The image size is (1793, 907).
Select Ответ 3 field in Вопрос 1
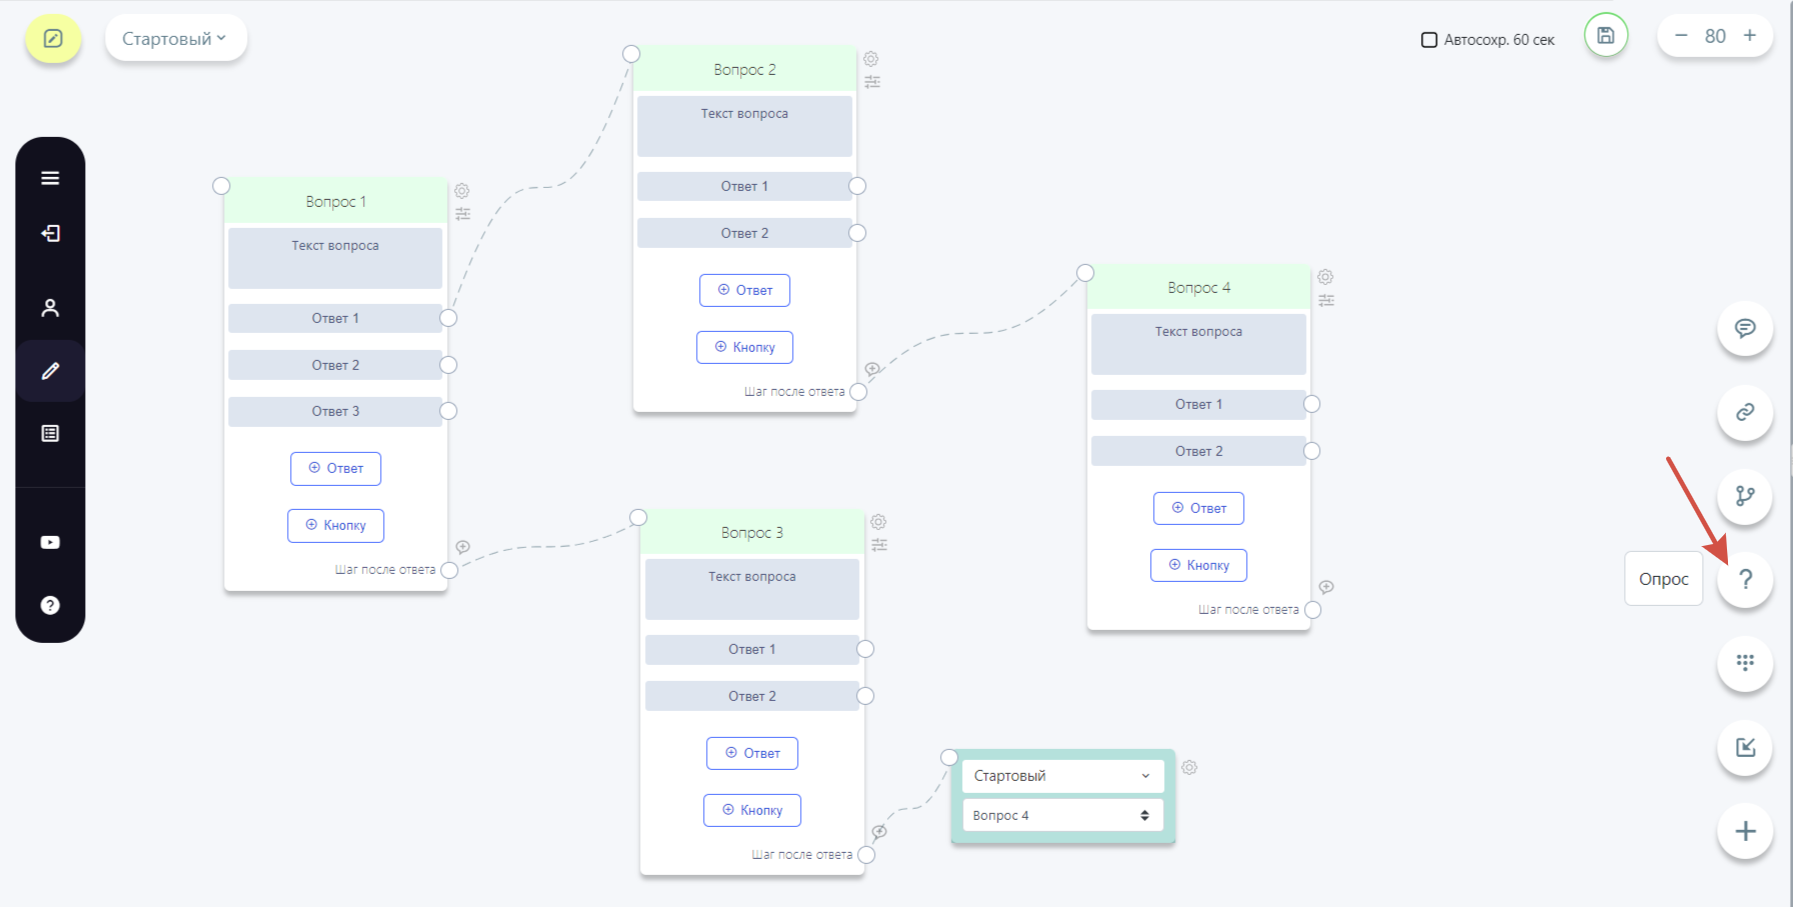(x=335, y=412)
